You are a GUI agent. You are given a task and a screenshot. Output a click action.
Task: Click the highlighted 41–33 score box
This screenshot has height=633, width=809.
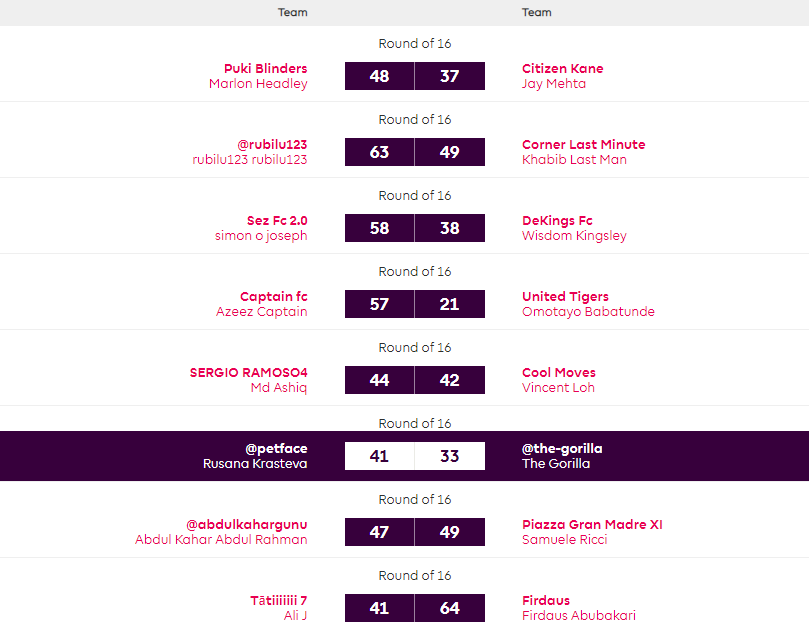point(414,456)
